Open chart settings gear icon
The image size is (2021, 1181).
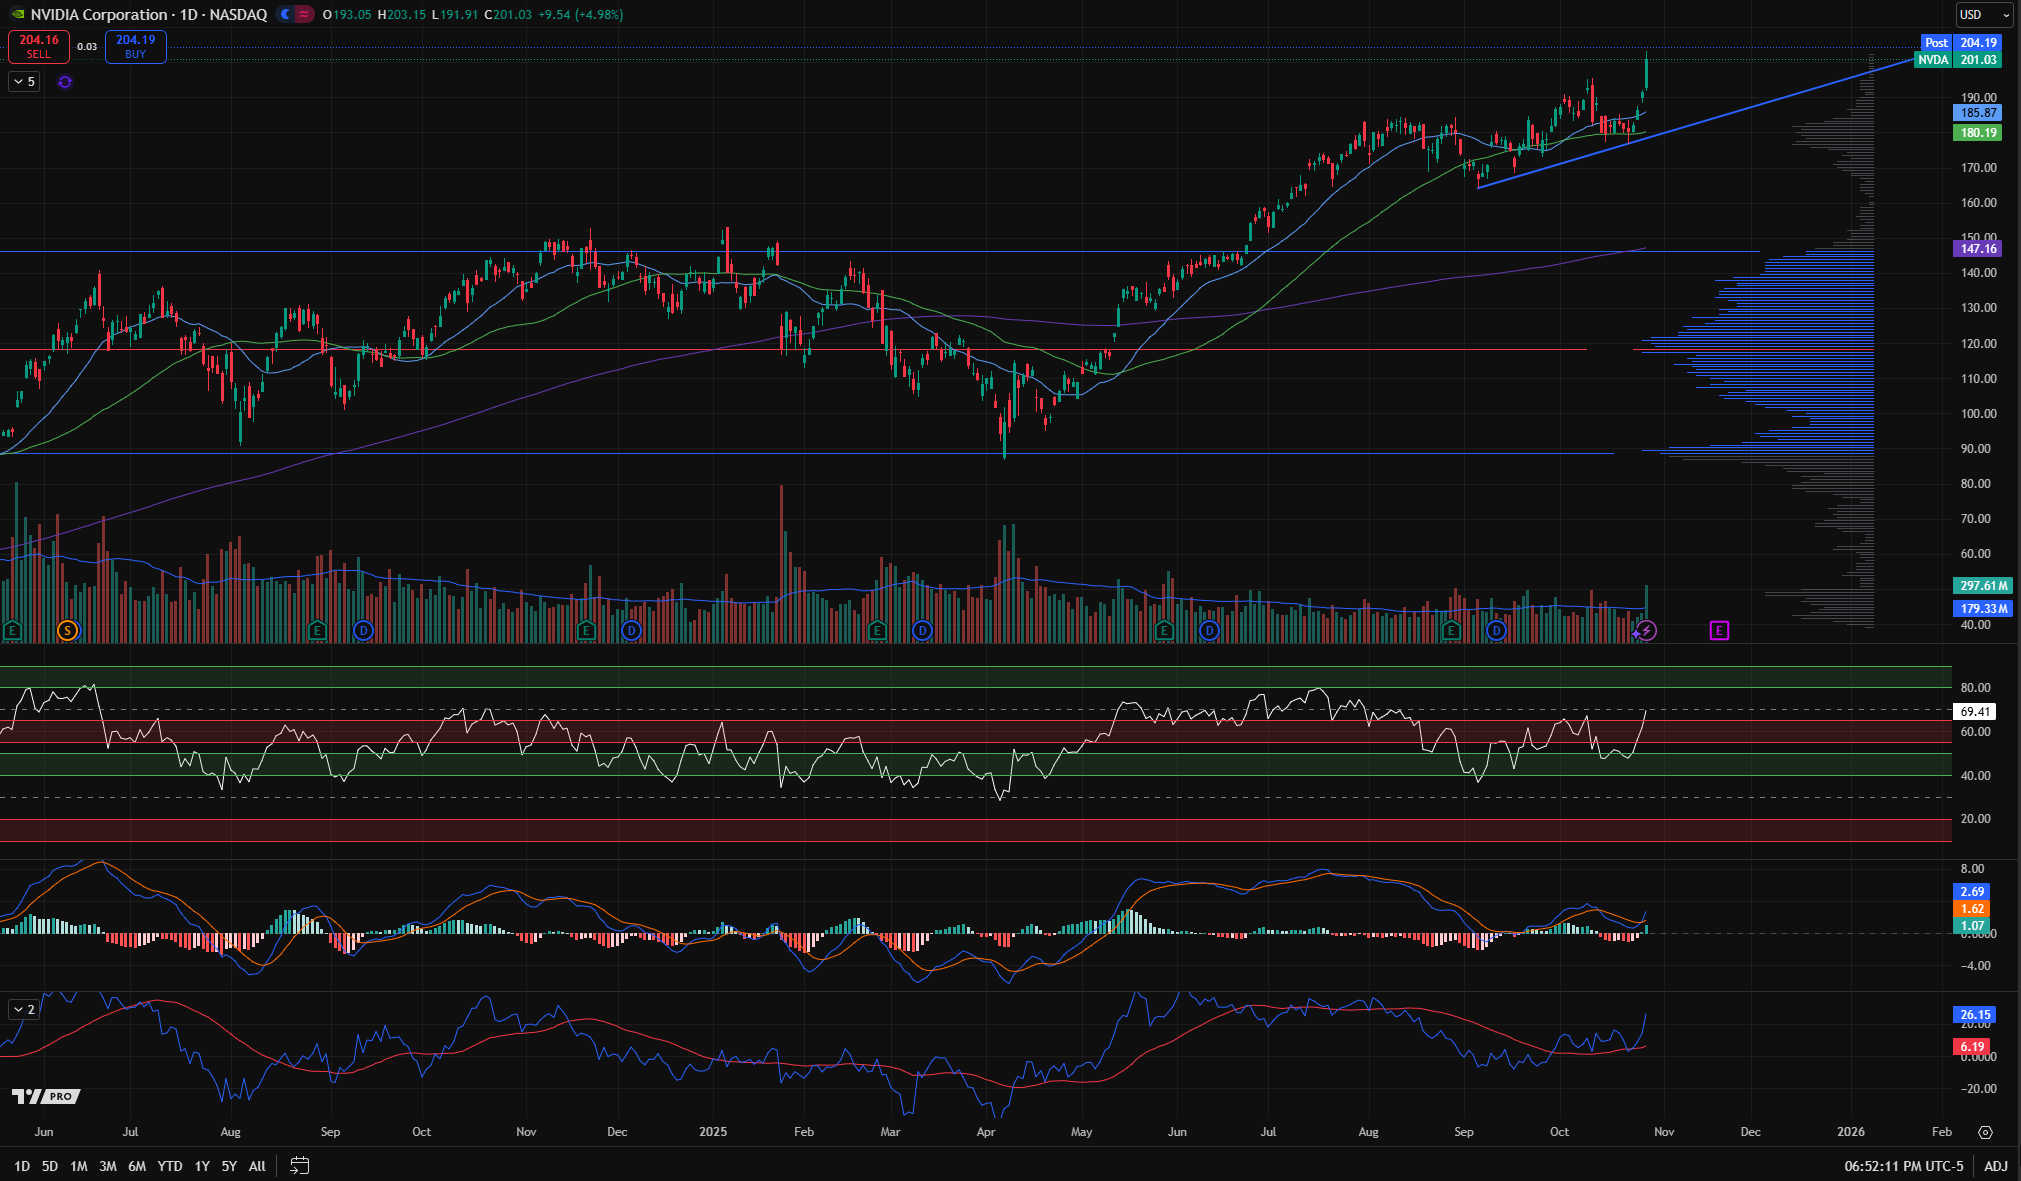(1985, 1132)
